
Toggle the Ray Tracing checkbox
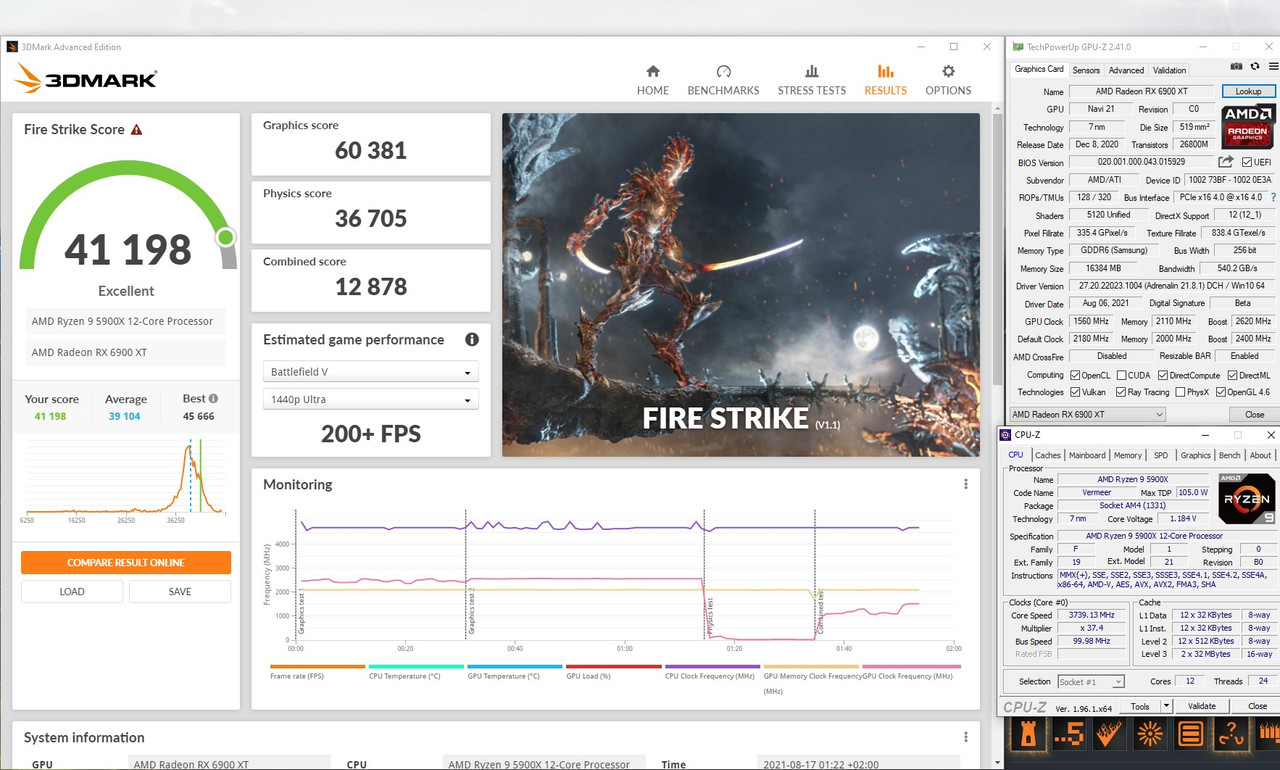coord(1121,392)
